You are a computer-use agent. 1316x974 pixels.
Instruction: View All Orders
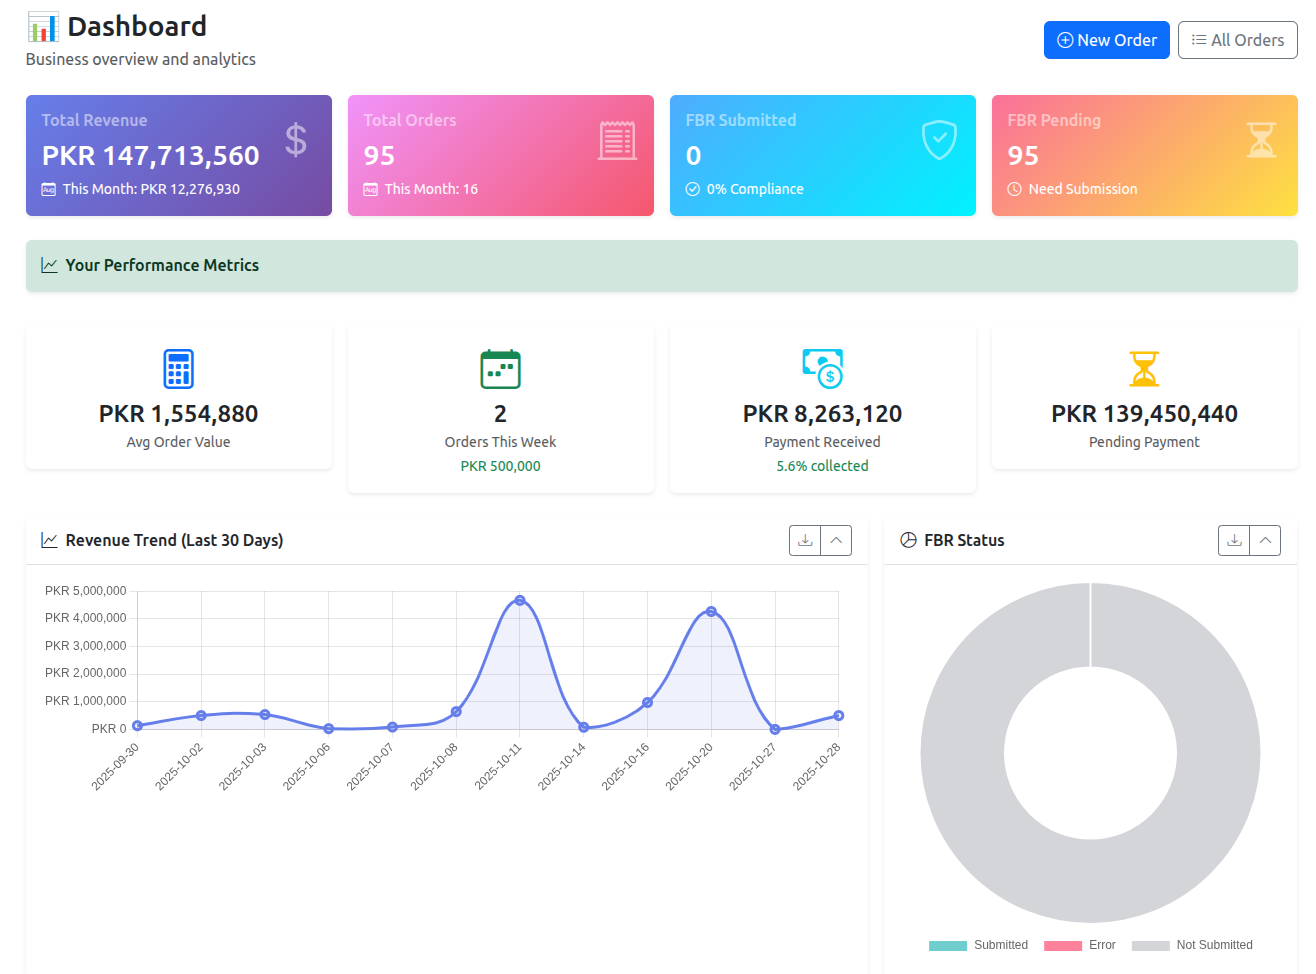pos(1238,40)
